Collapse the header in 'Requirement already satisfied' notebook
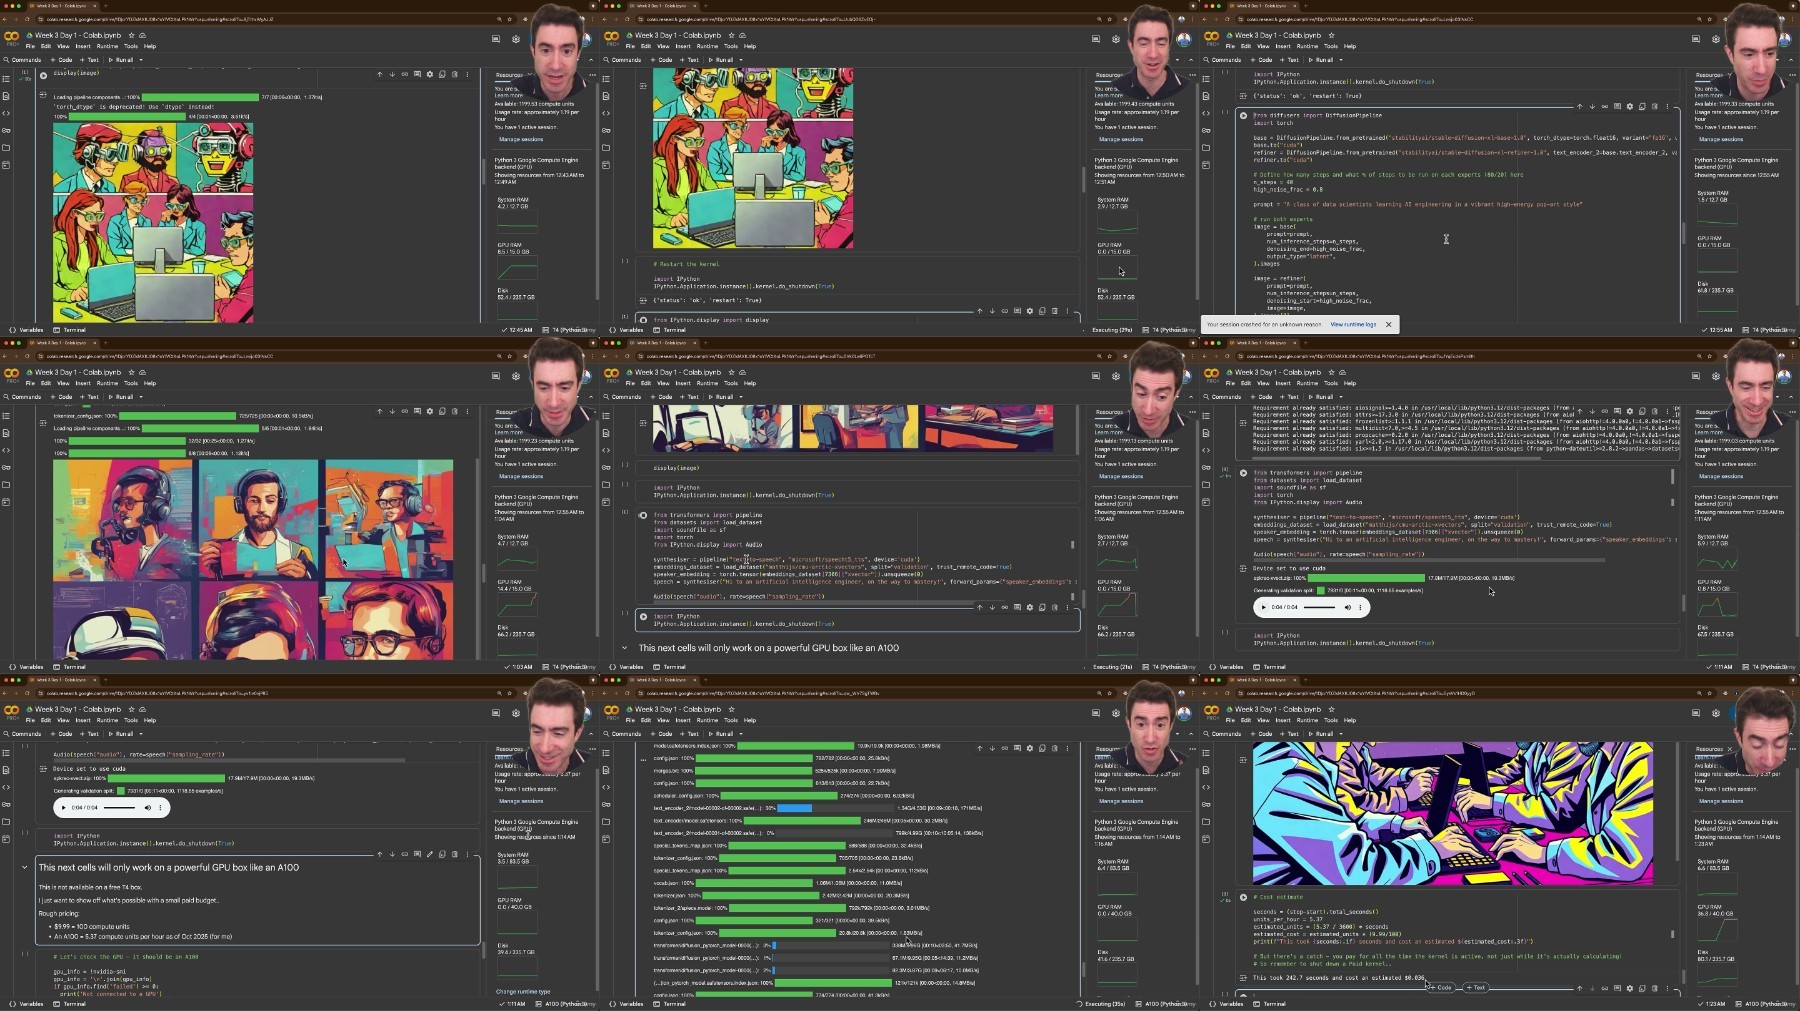 pos(1791,397)
